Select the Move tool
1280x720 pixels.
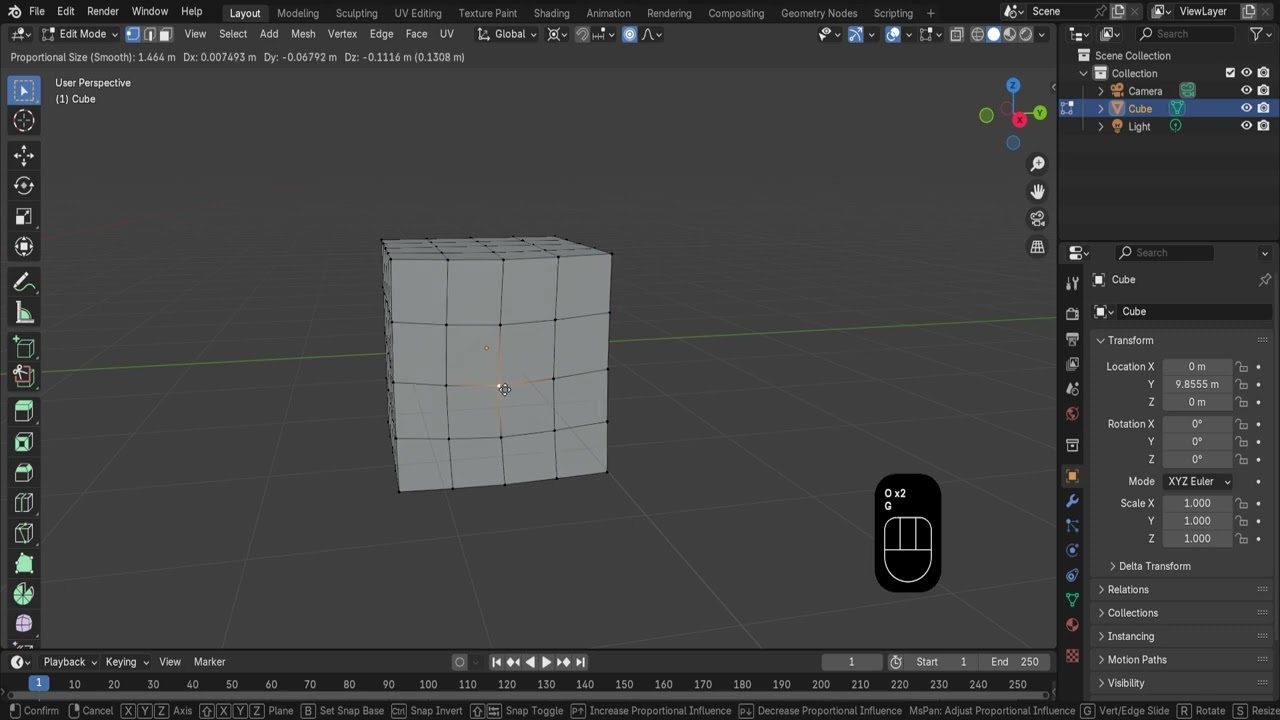pos(24,155)
